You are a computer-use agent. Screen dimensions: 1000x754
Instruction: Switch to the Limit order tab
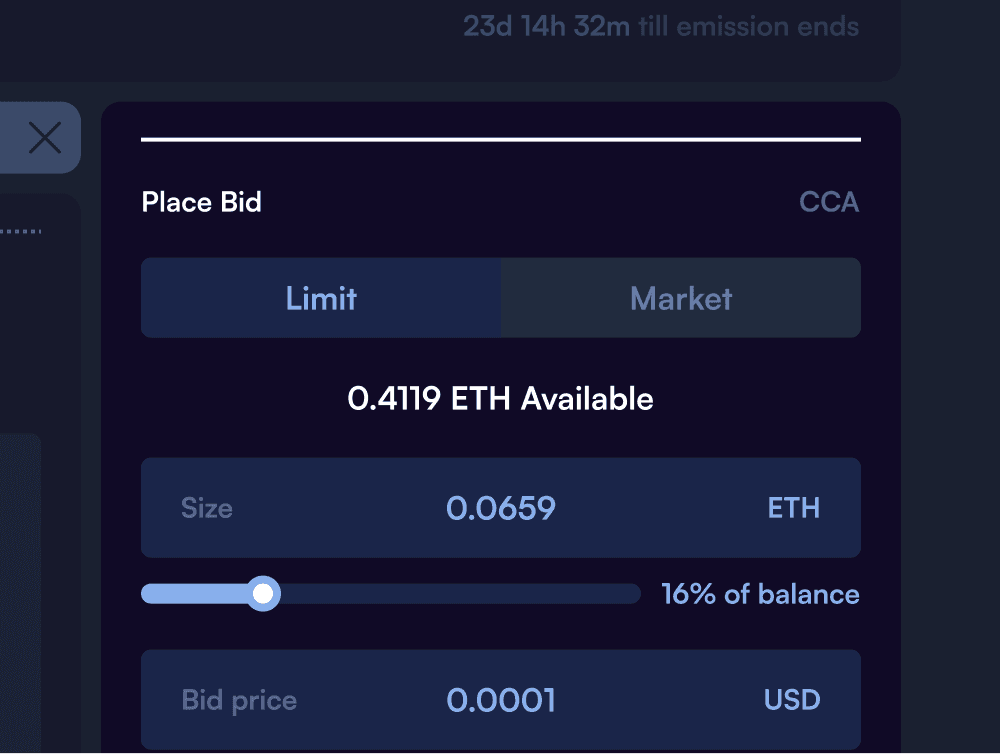[321, 298]
